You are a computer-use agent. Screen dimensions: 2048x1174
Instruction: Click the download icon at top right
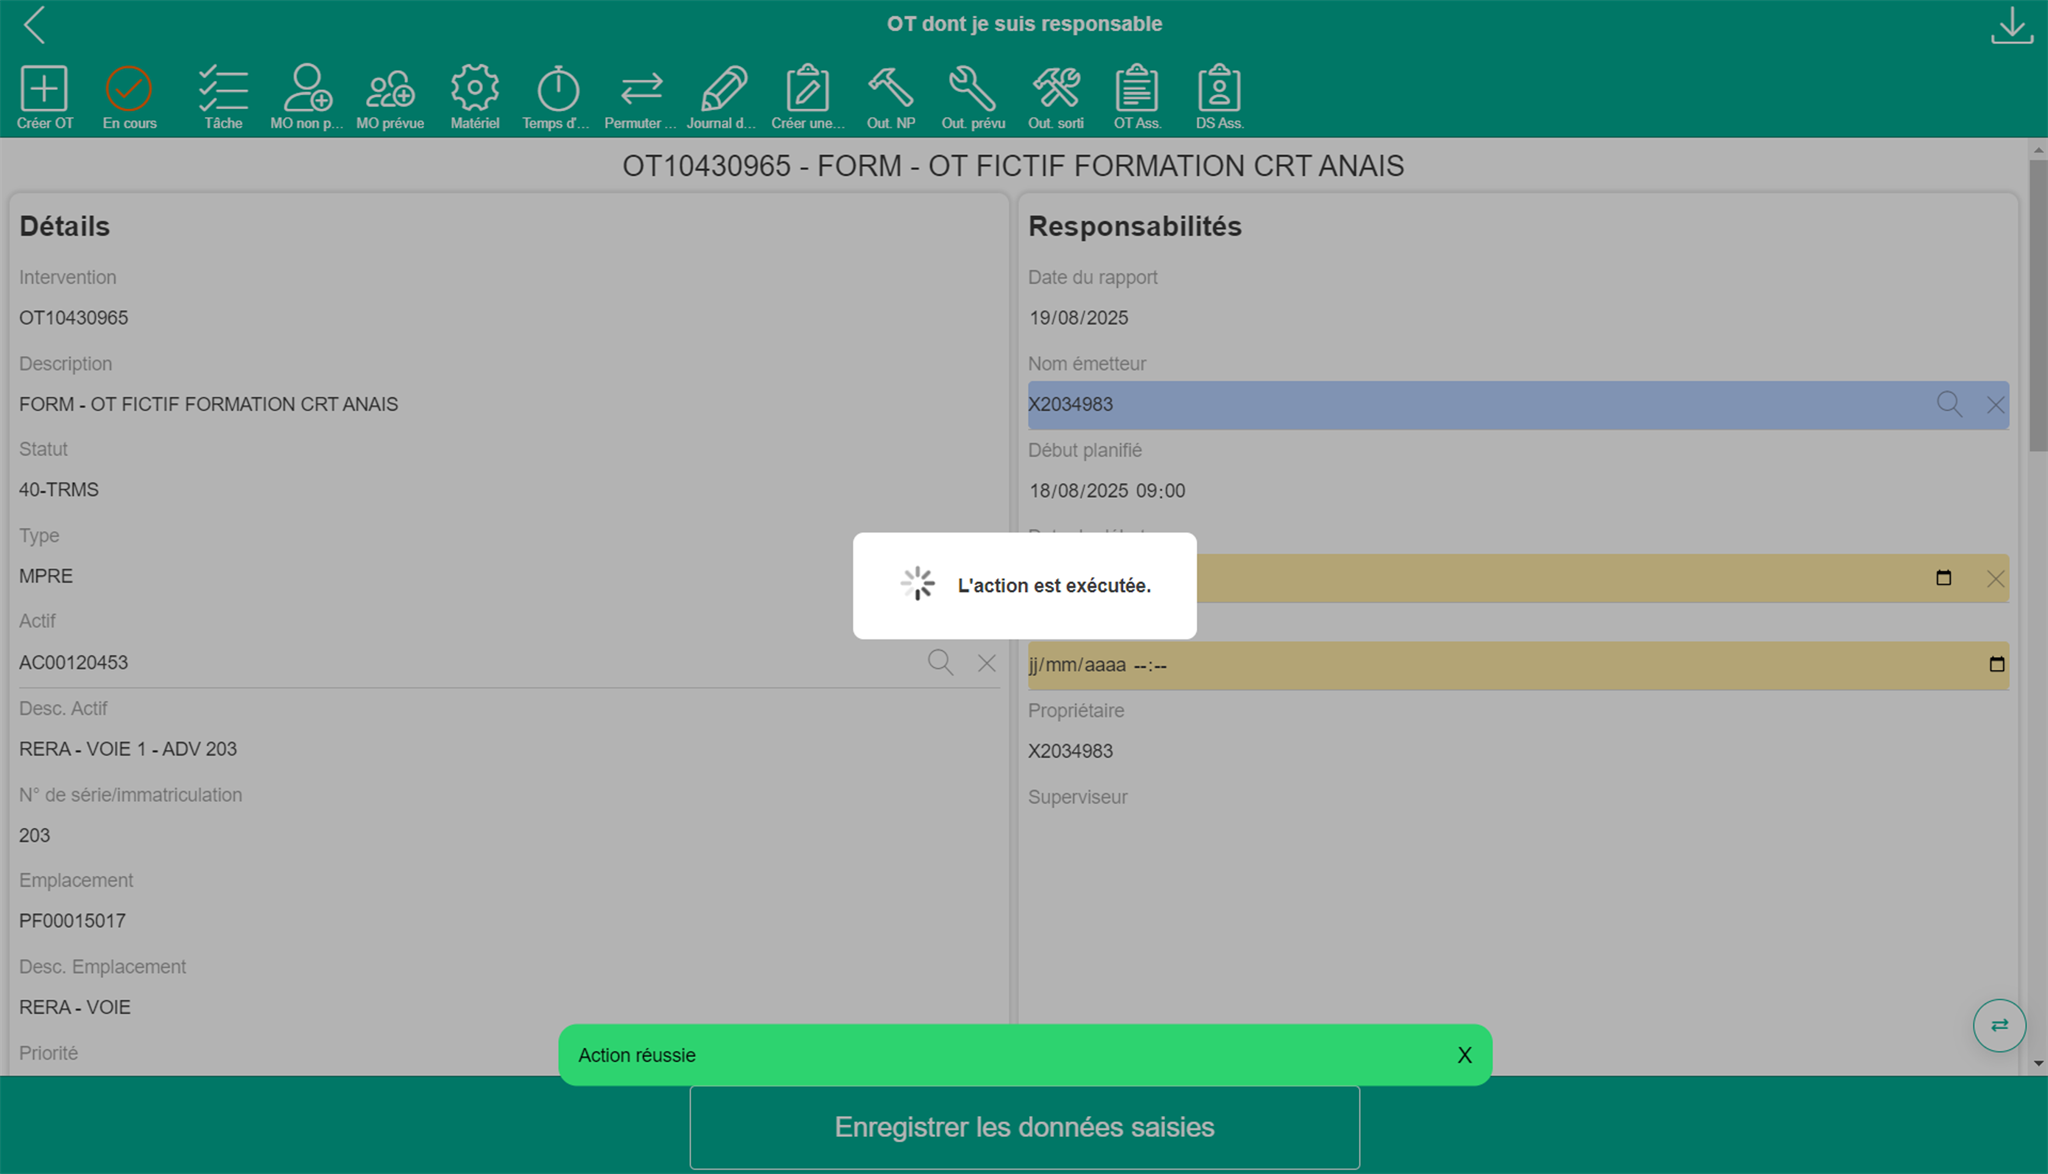click(x=2011, y=26)
